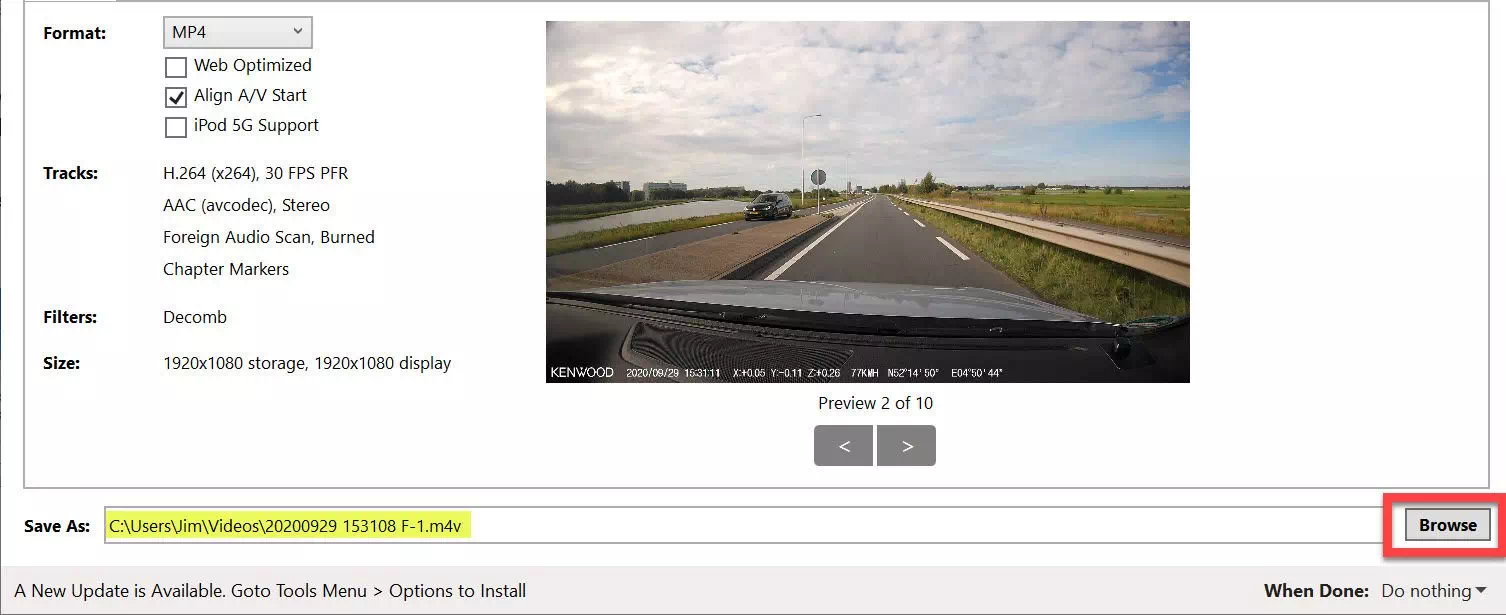Click the When Done dropdown triangle
Viewport: 1506px width, 615px height.
(x=1480, y=591)
